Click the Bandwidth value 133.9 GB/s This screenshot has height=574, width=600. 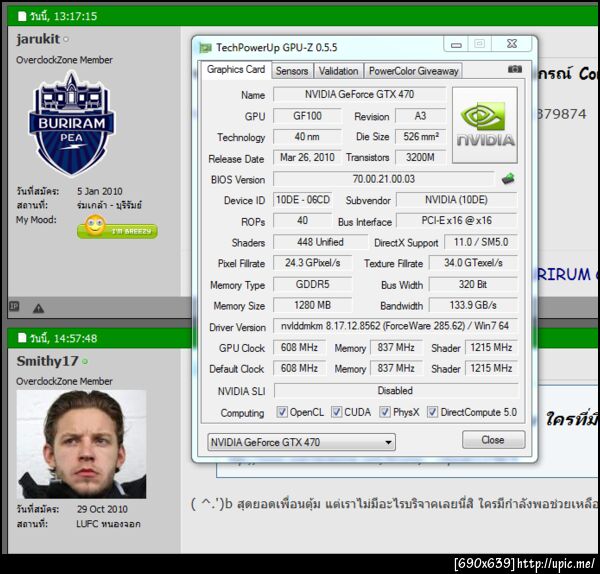(x=473, y=305)
